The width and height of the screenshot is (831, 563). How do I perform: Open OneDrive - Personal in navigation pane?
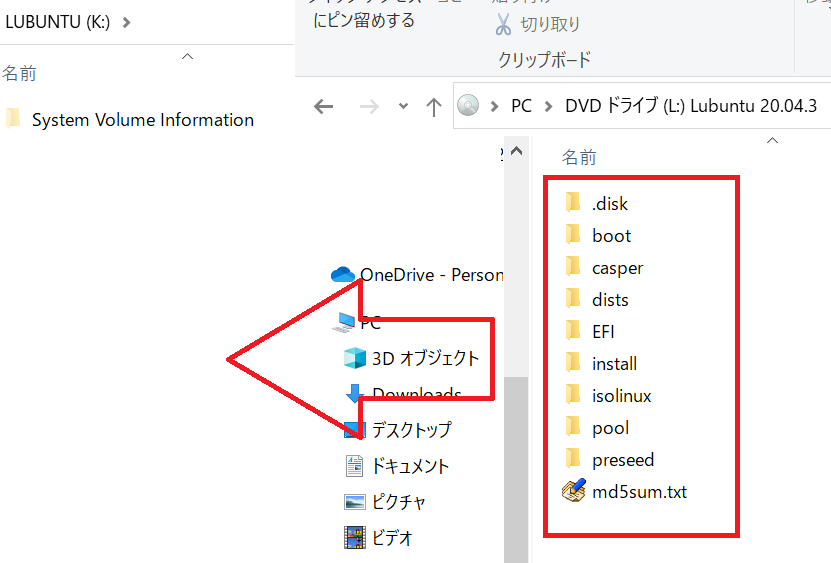coord(431,275)
